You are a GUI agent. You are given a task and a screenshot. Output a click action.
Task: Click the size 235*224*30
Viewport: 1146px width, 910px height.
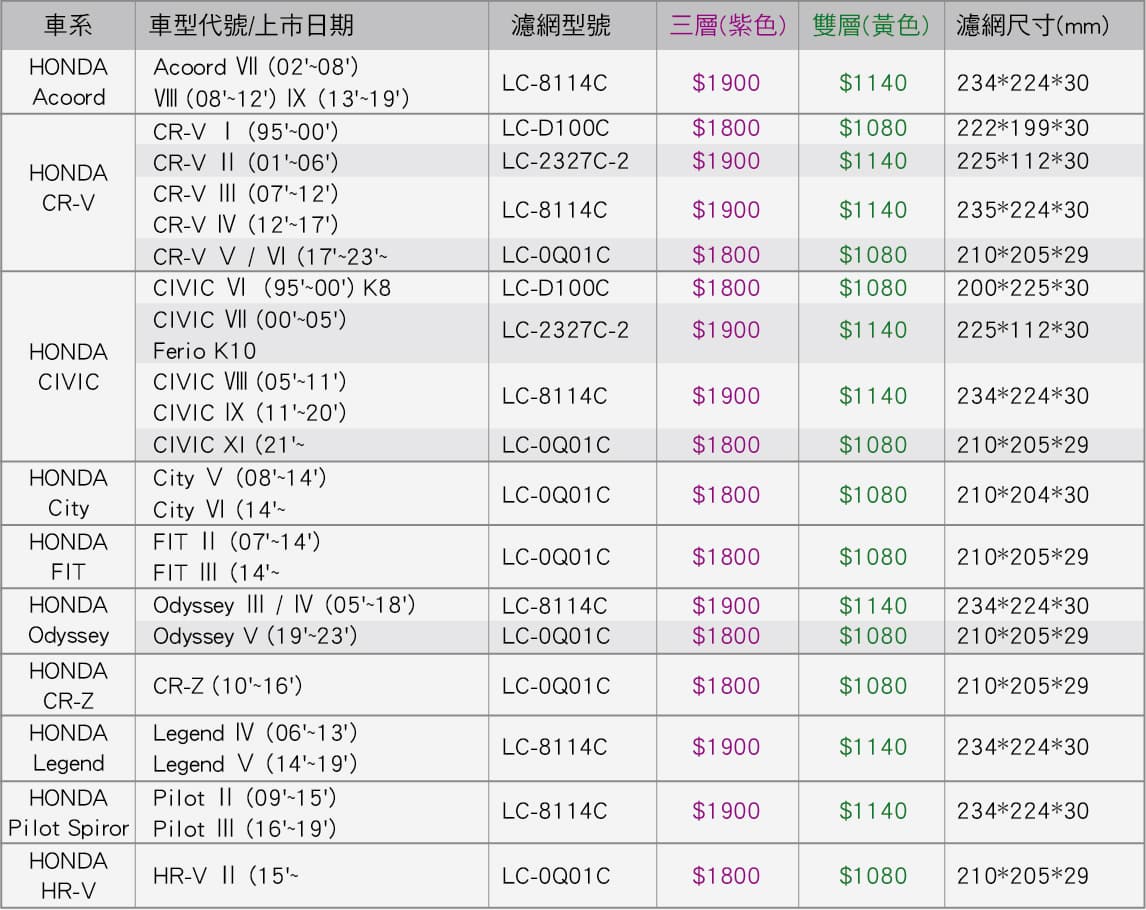click(x=1022, y=211)
